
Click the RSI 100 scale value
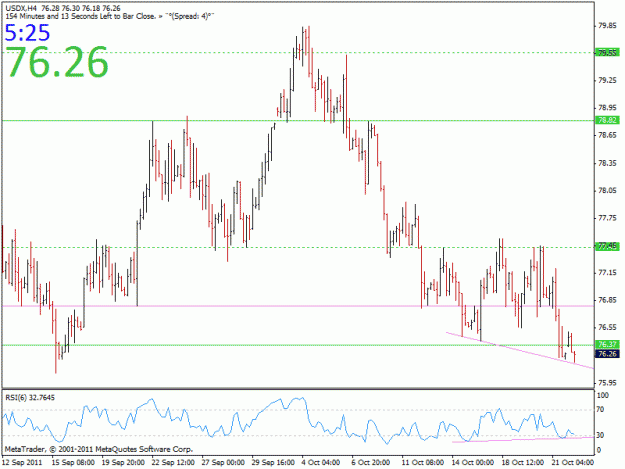pyautogui.click(x=603, y=395)
